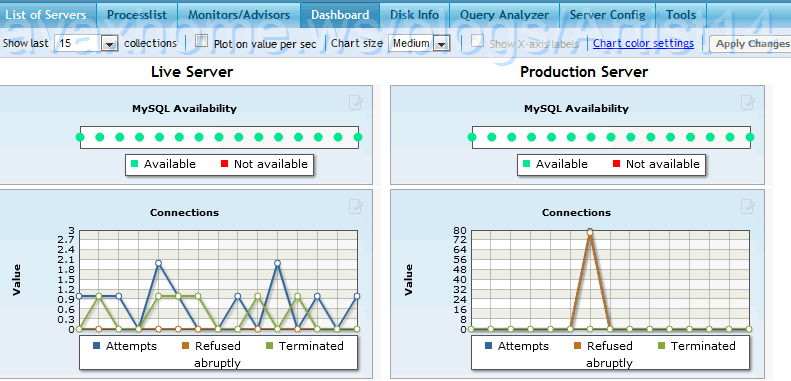This screenshot has width=791, height=381.
Task: Go to the Monitors/Advisors tab
Action: coord(239,15)
